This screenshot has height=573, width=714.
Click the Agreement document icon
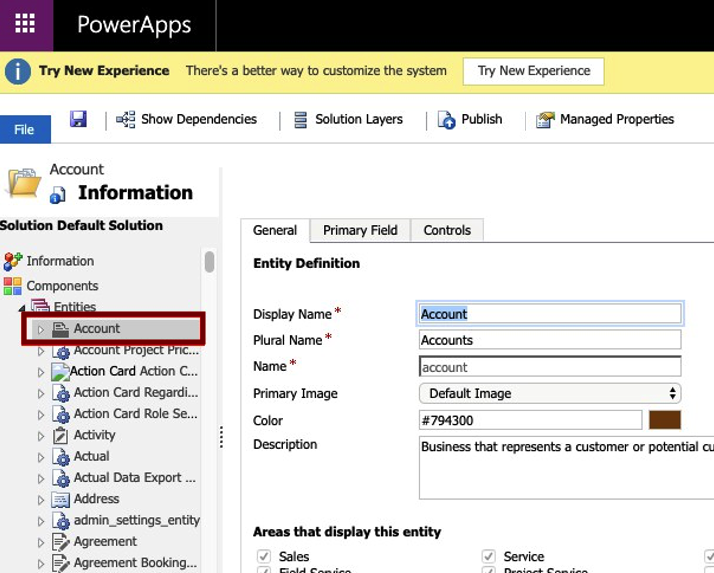[x=61, y=542]
